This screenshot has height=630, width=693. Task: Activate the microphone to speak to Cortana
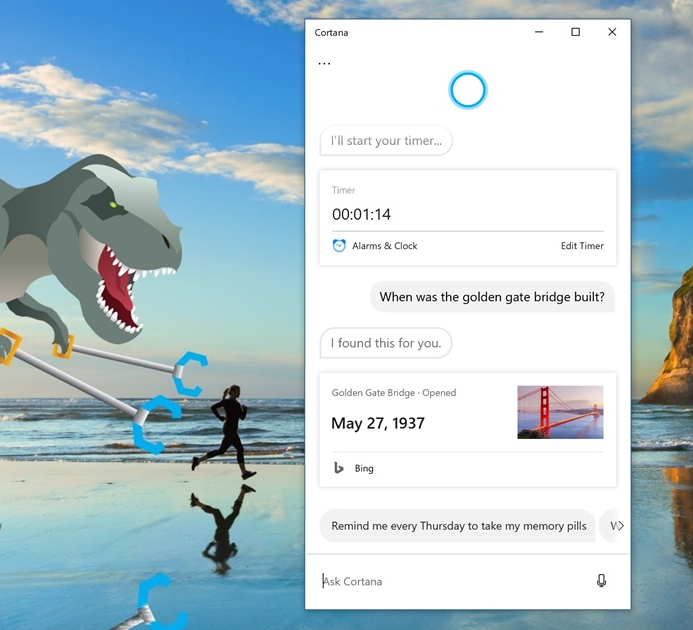point(601,581)
